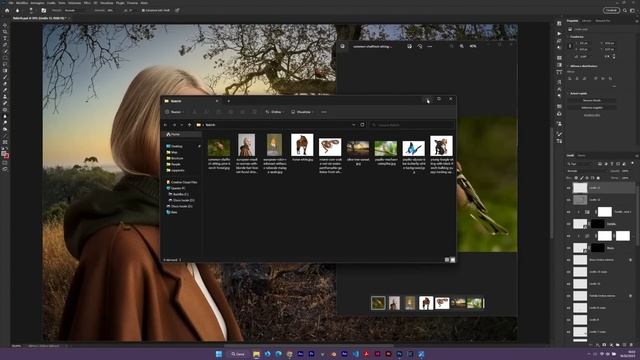This screenshot has height=360, width=640.
Task: Open the Ordina sort dropdown in File Explorer
Action: 275,112
